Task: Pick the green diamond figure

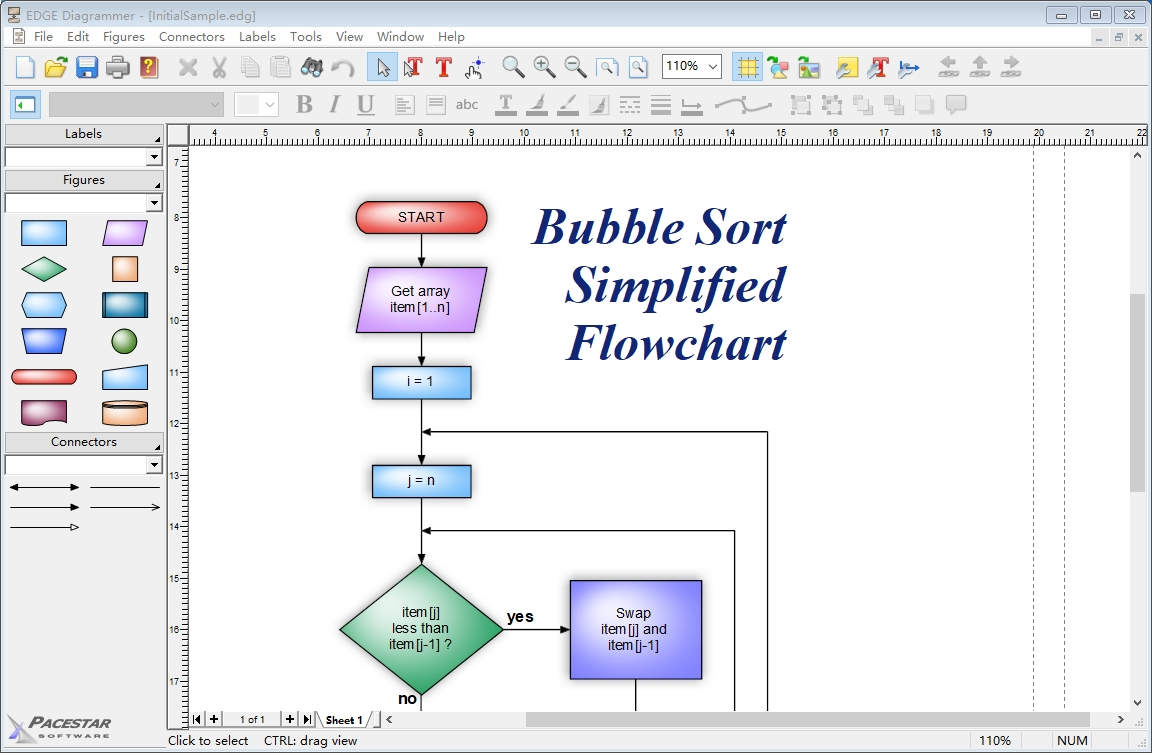Action: (x=44, y=269)
